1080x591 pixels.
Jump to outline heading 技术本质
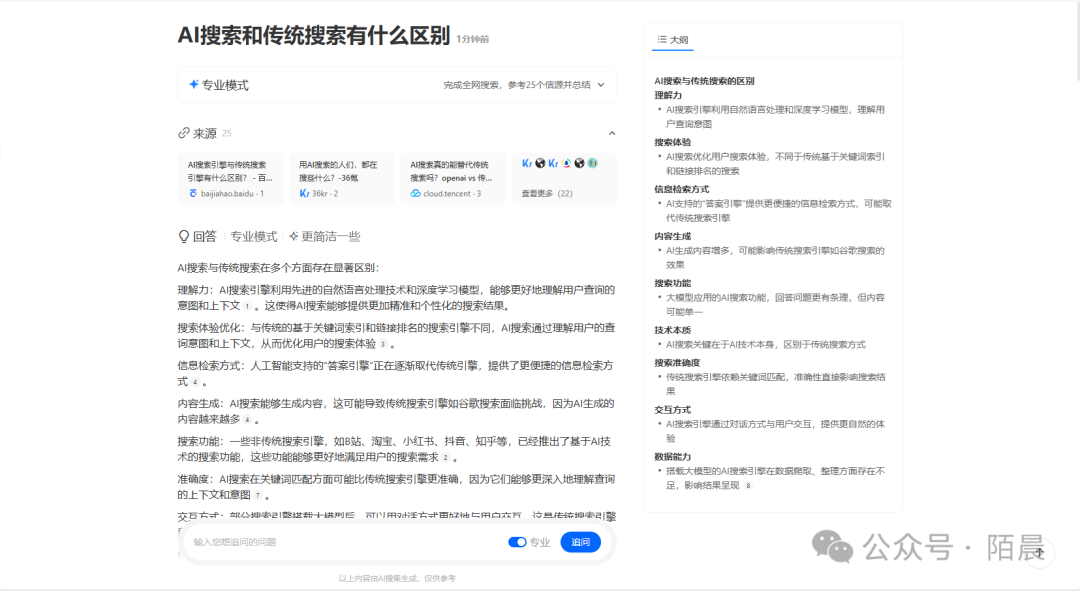pos(673,330)
